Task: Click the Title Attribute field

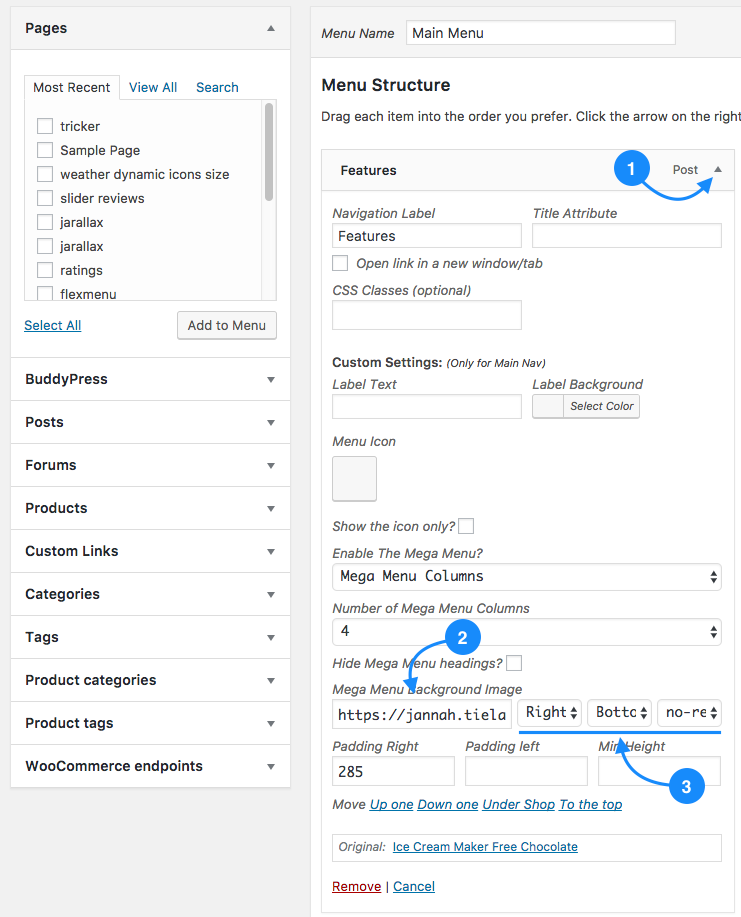Action: pos(627,236)
